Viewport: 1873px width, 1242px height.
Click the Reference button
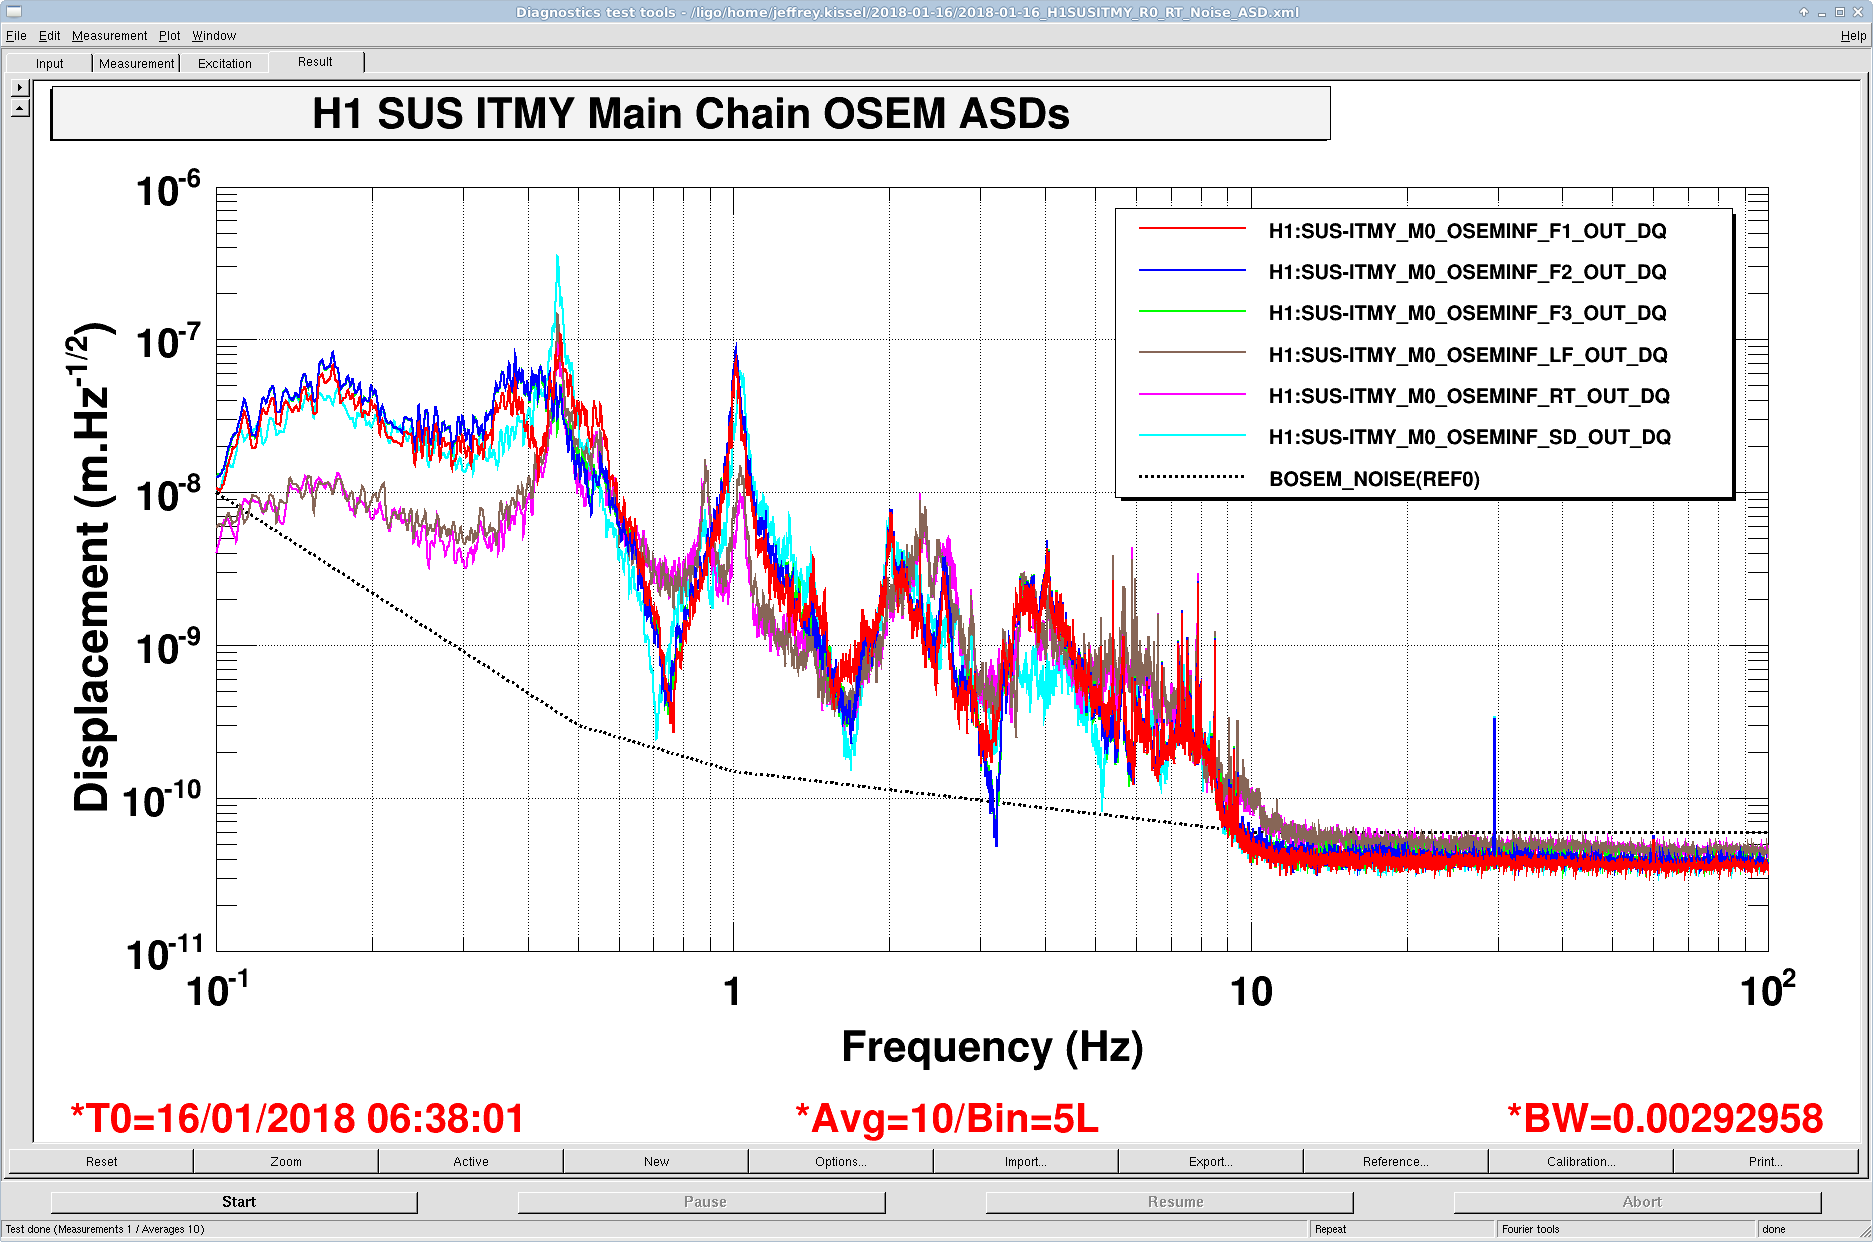tap(1395, 1161)
